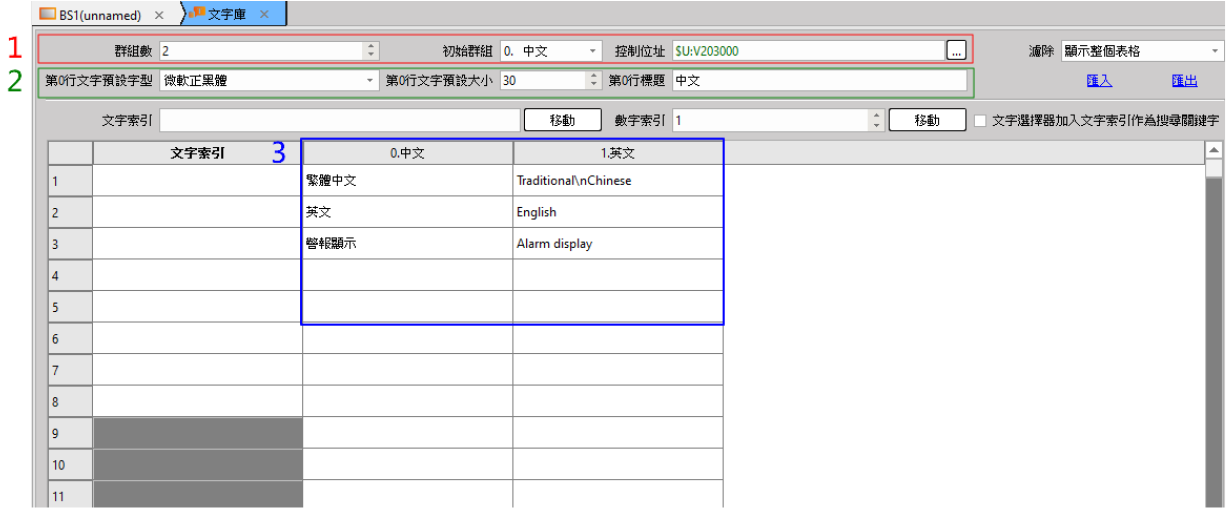Close the 文字庫 tab
Viewport: 1226px width, 508px height.
[264, 15]
